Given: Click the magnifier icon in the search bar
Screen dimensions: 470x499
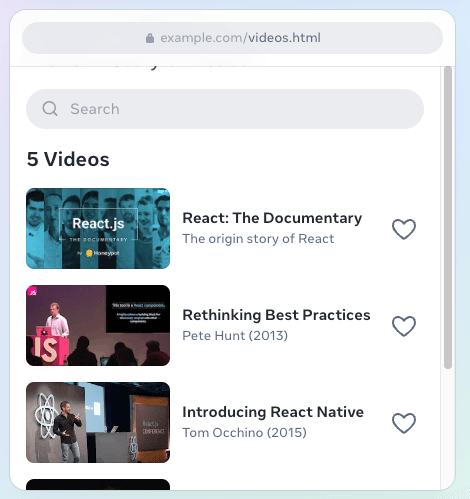Looking at the screenshot, I should coord(50,109).
